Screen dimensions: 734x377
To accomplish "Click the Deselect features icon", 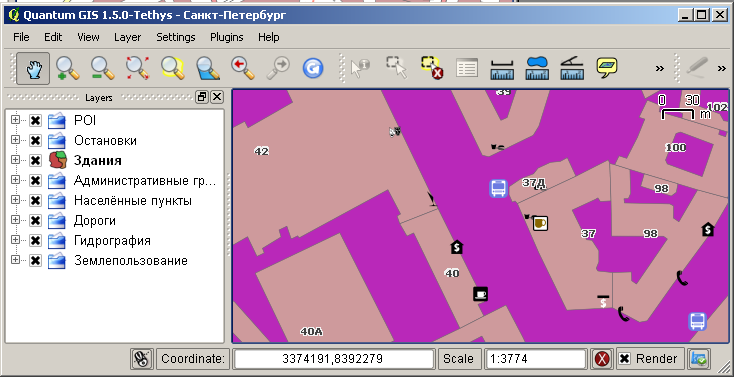I will click(x=432, y=68).
